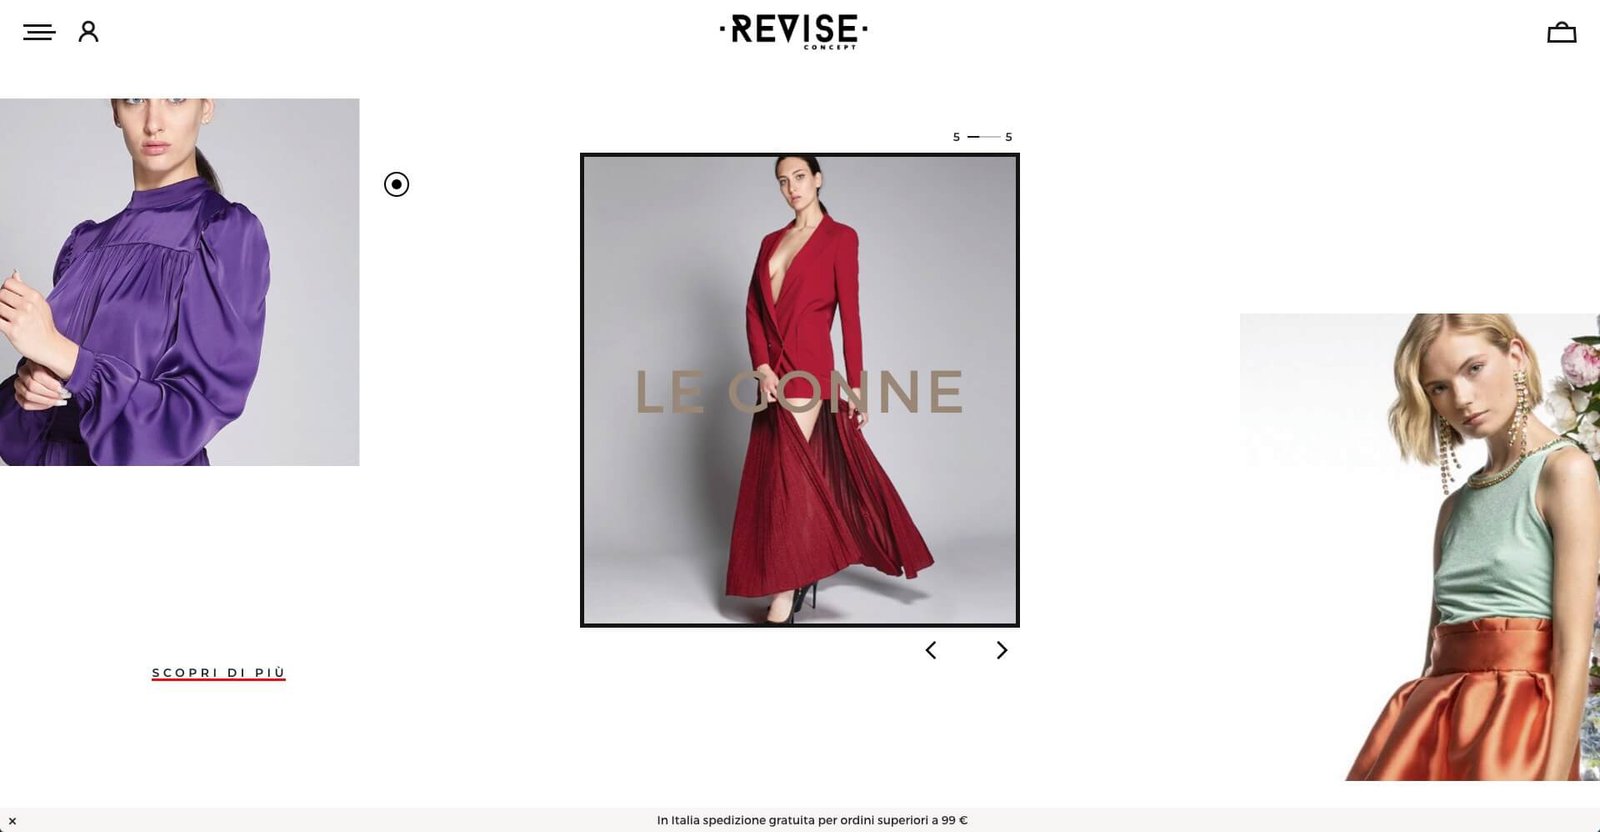
Task: Click the slide progress line indicator
Action: [x=983, y=137]
